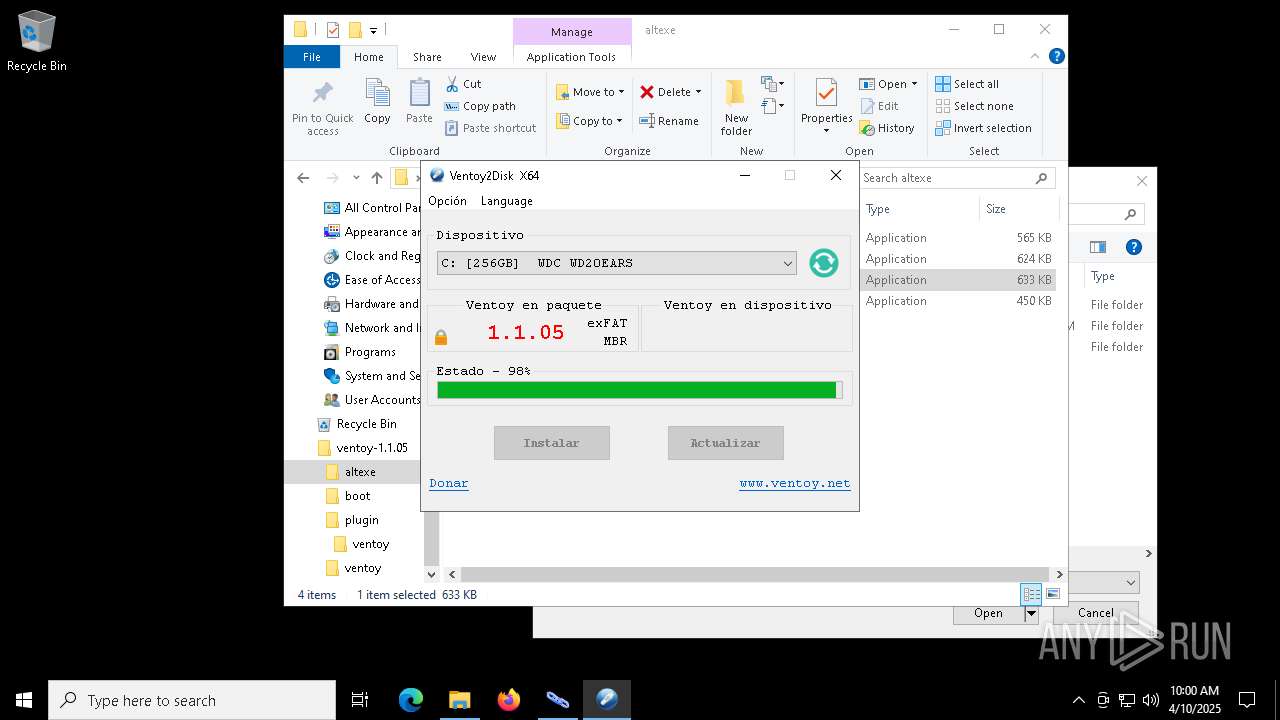Open Recycle Bin on desktop

(x=37, y=42)
